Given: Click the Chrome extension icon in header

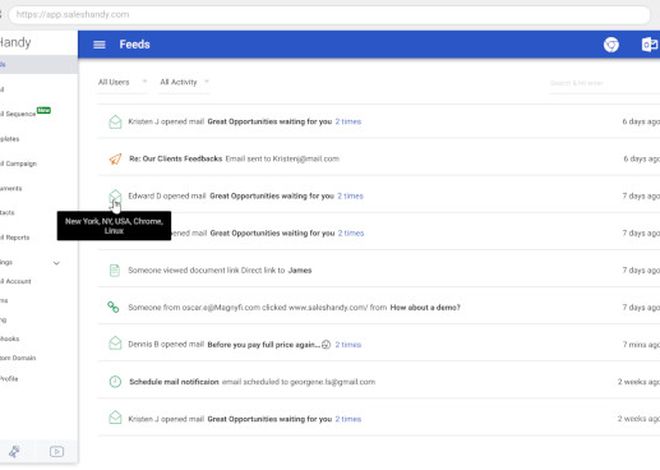Looking at the screenshot, I should [x=611, y=45].
